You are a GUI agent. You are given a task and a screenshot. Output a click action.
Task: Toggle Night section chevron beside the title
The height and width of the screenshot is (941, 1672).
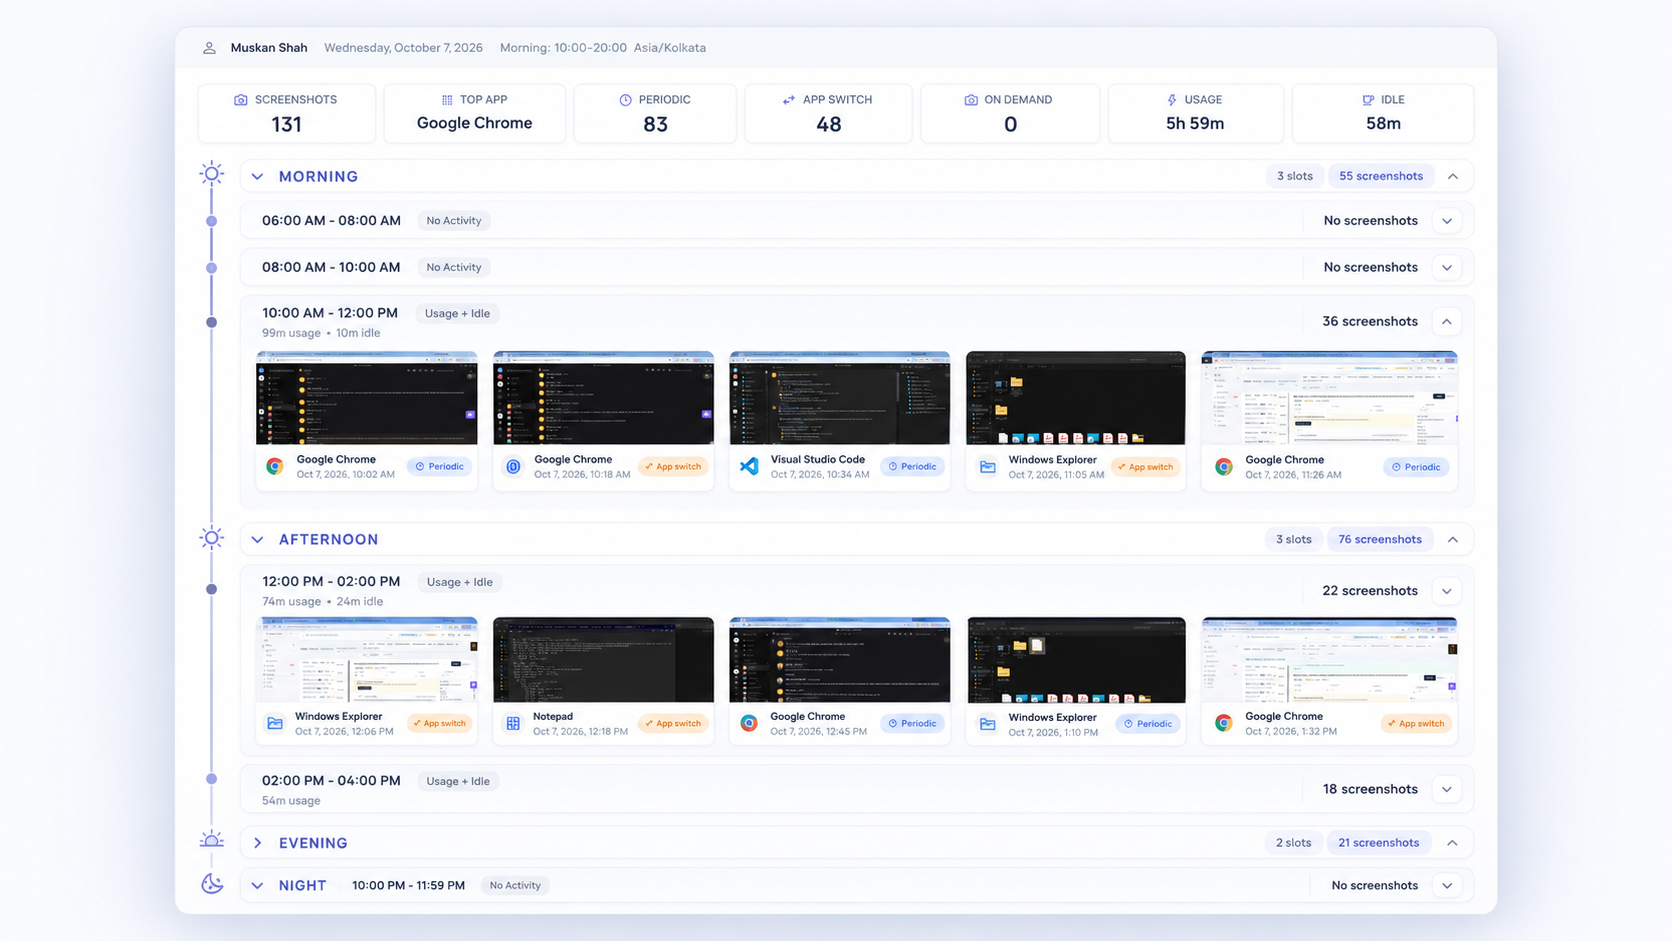point(257,885)
